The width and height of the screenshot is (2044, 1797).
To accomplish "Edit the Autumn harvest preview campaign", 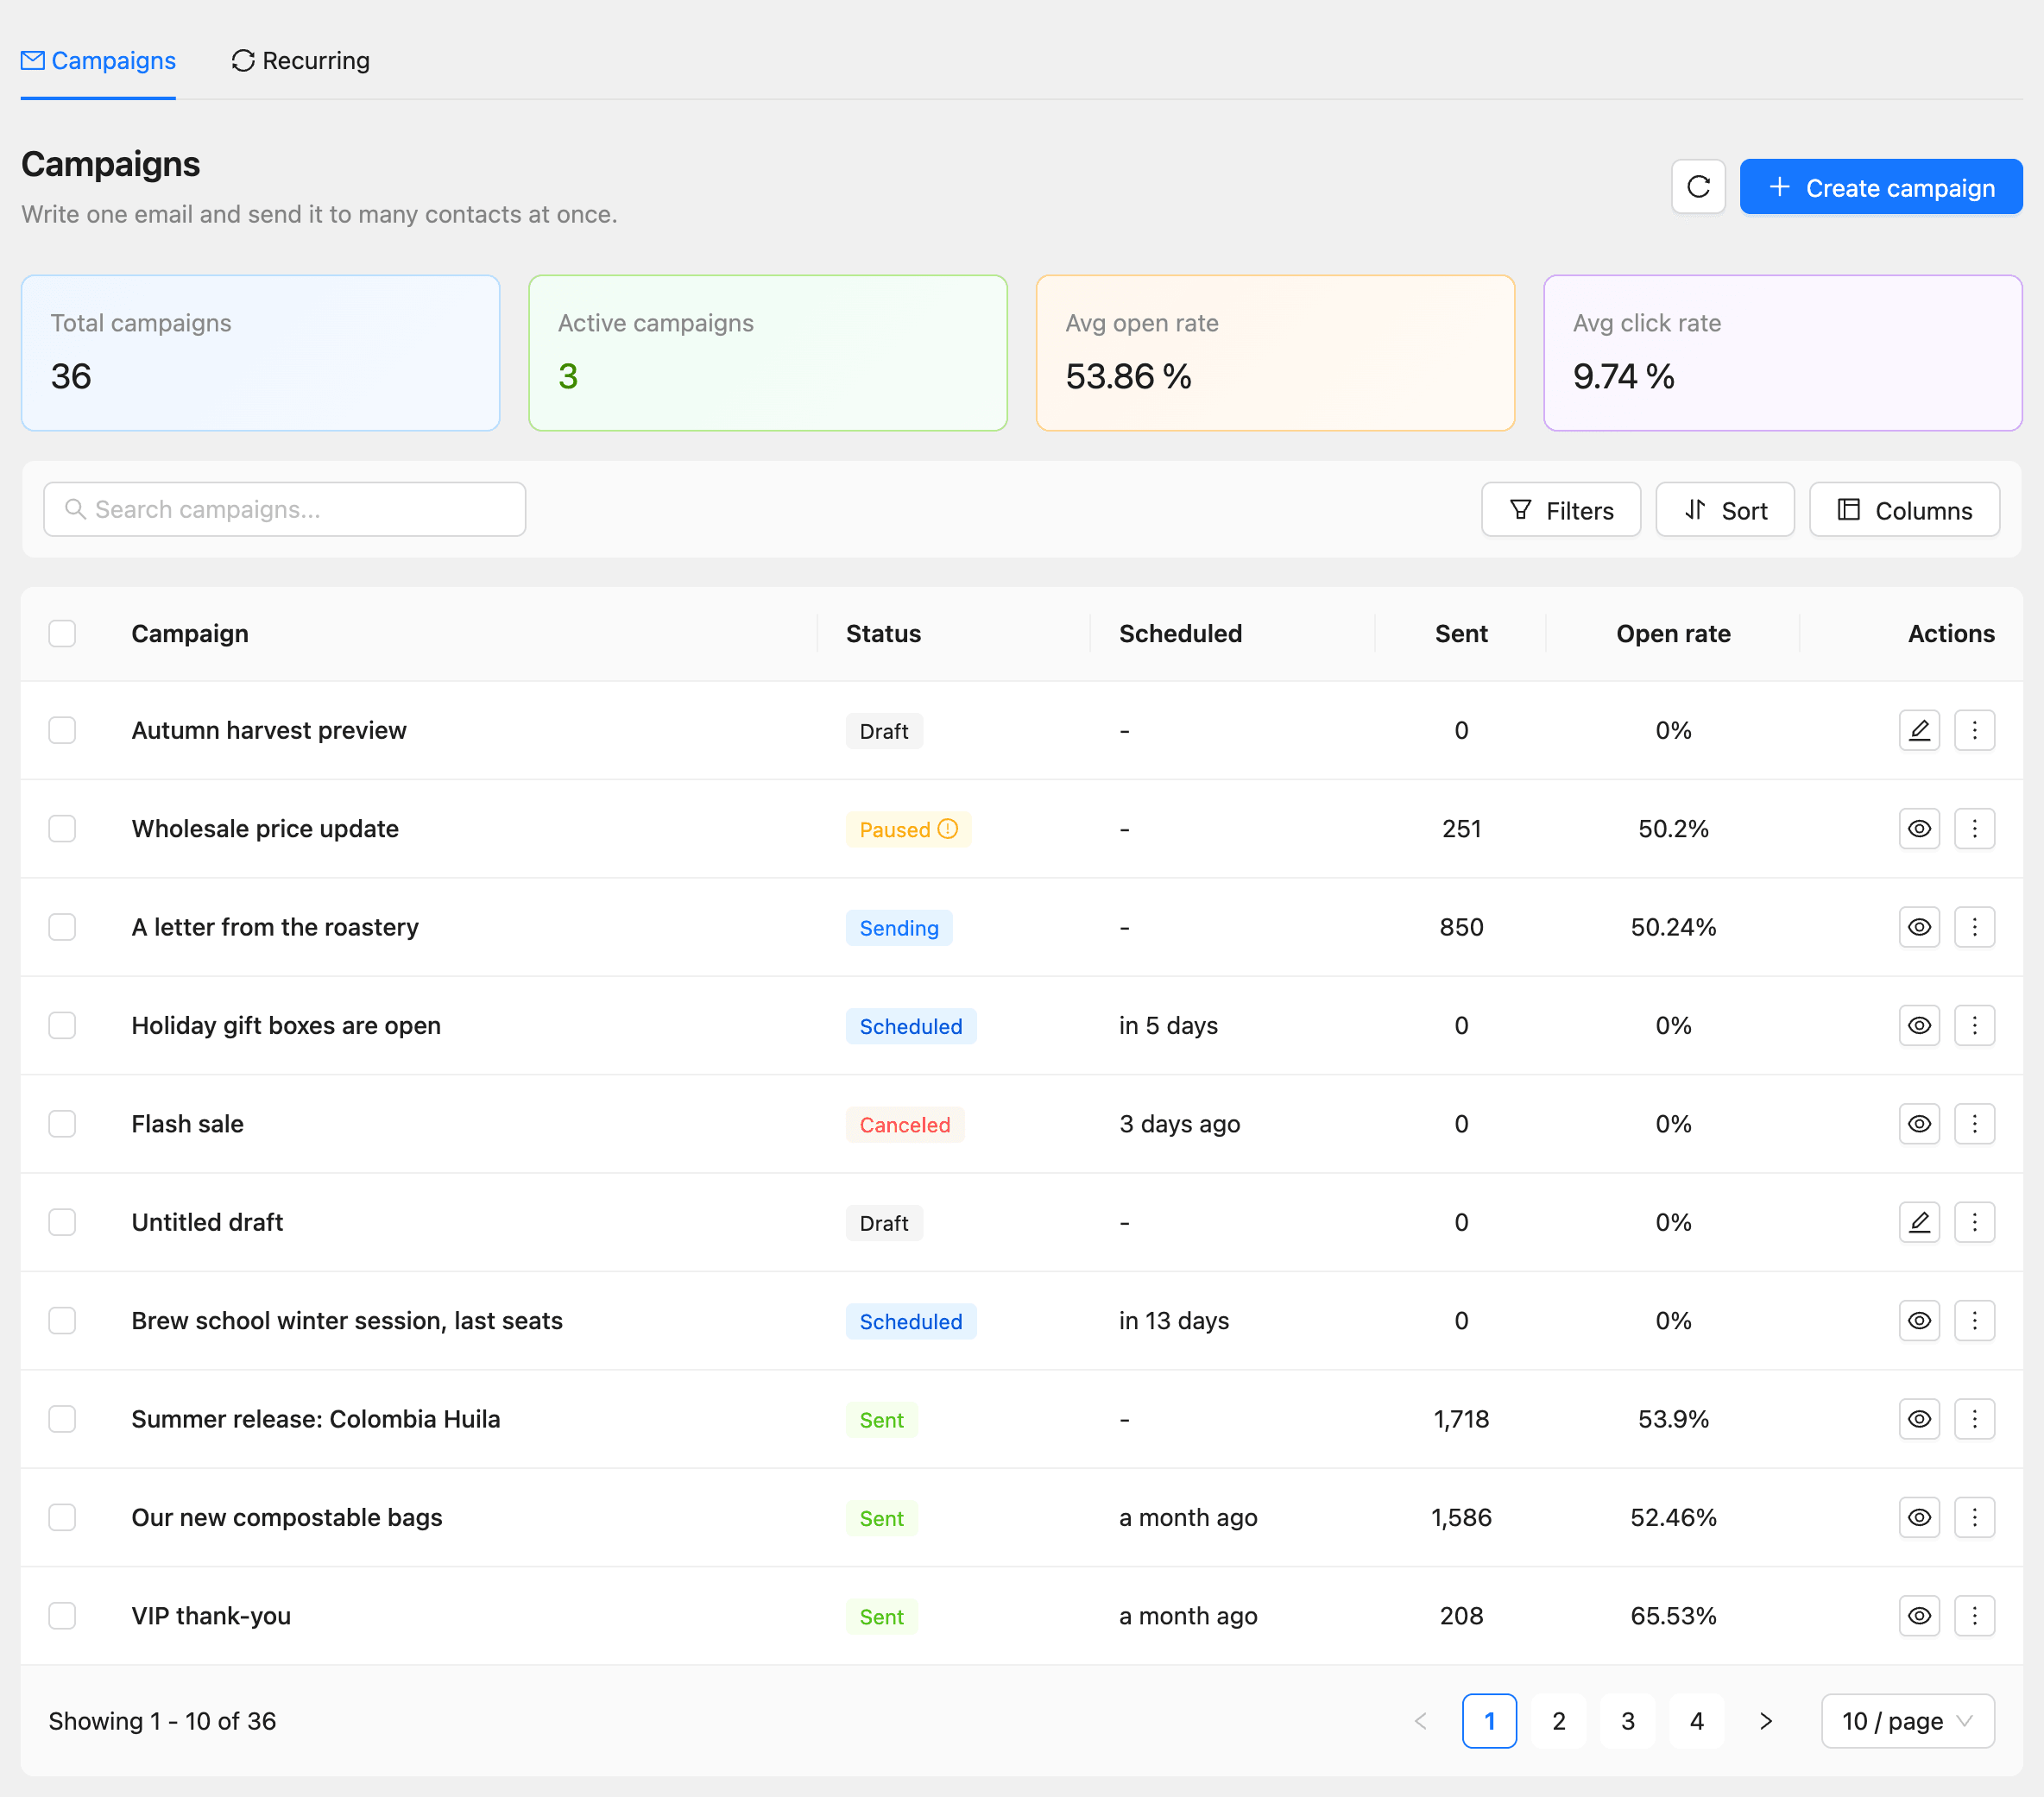I will click(x=1919, y=731).
